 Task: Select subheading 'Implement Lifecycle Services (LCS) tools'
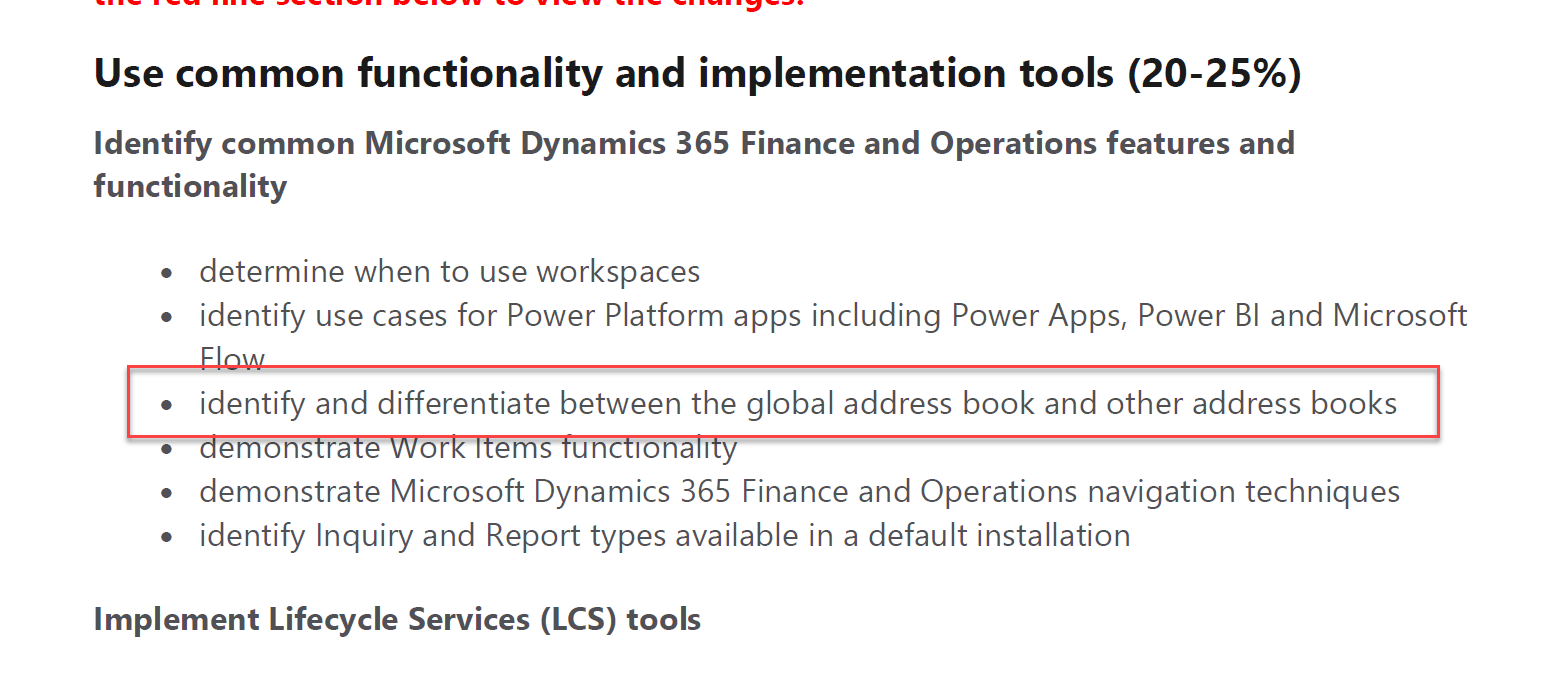point(397,620)
